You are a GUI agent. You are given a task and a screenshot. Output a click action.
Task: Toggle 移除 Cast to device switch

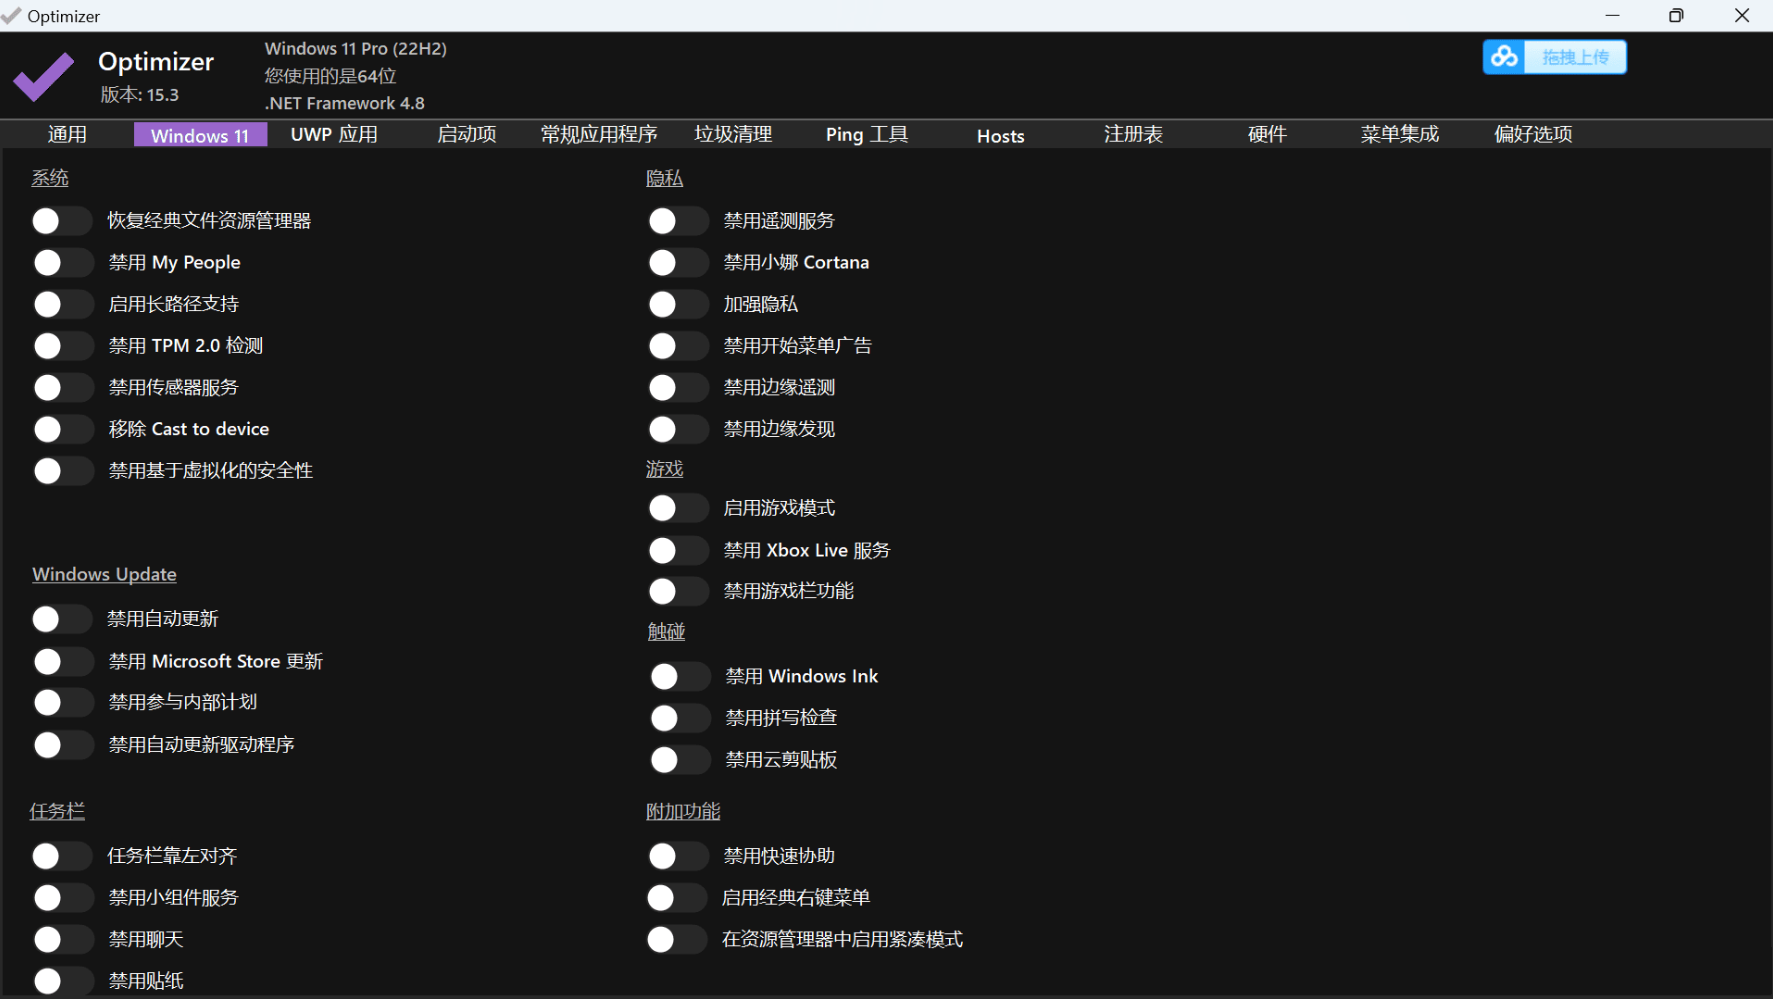click(x=62, y=429)
